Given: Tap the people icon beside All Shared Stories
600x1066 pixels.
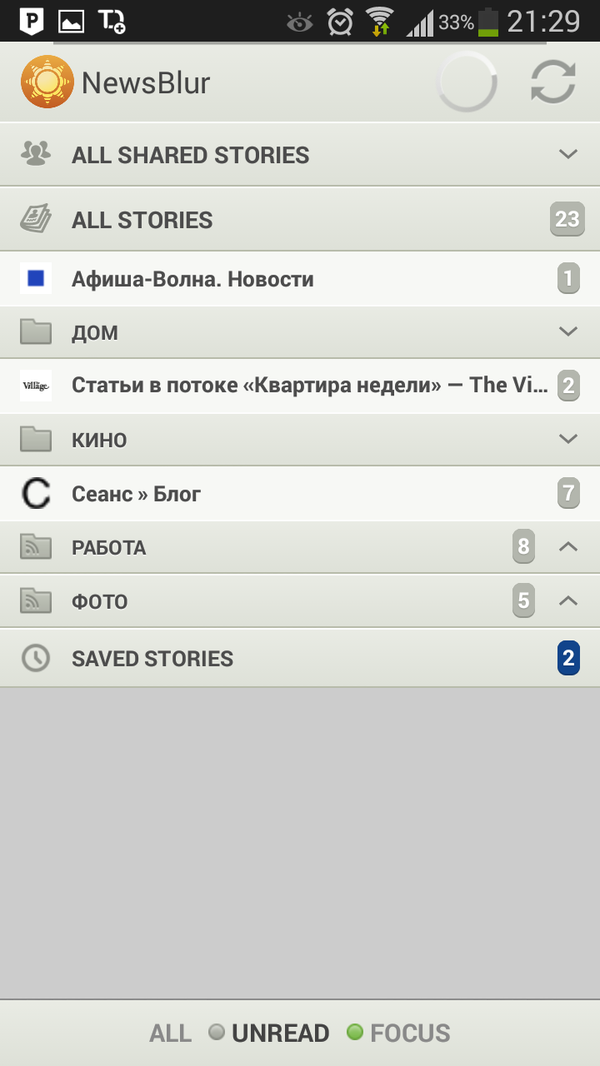Looking at the screenshot, I should point(36,154).
